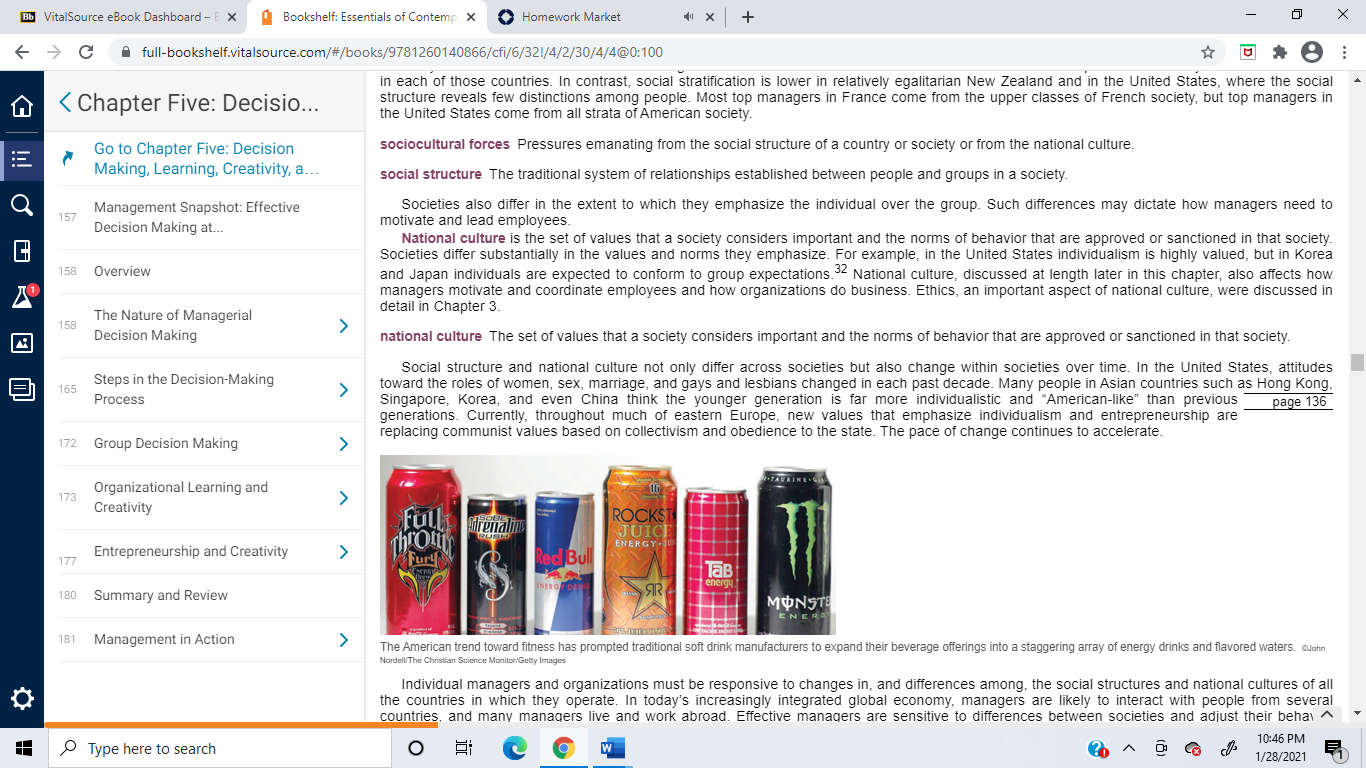Click the glossary term 'social structure'
The image size is (1366, 768).
tap(431, 174)
